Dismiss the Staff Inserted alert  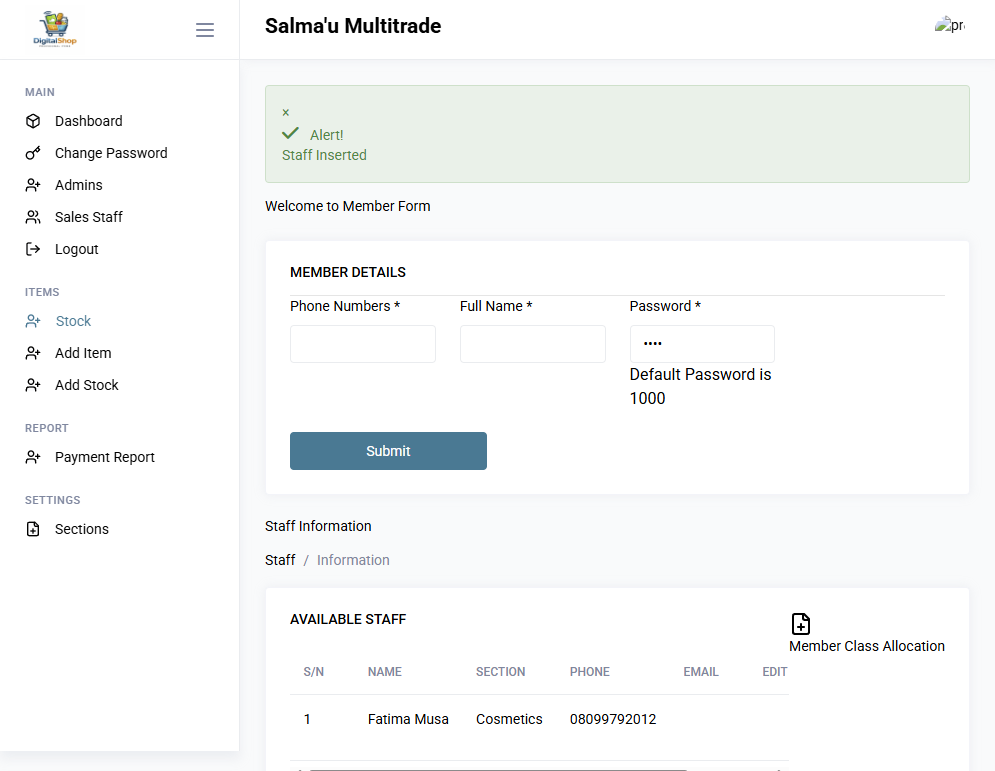(286, 112)
